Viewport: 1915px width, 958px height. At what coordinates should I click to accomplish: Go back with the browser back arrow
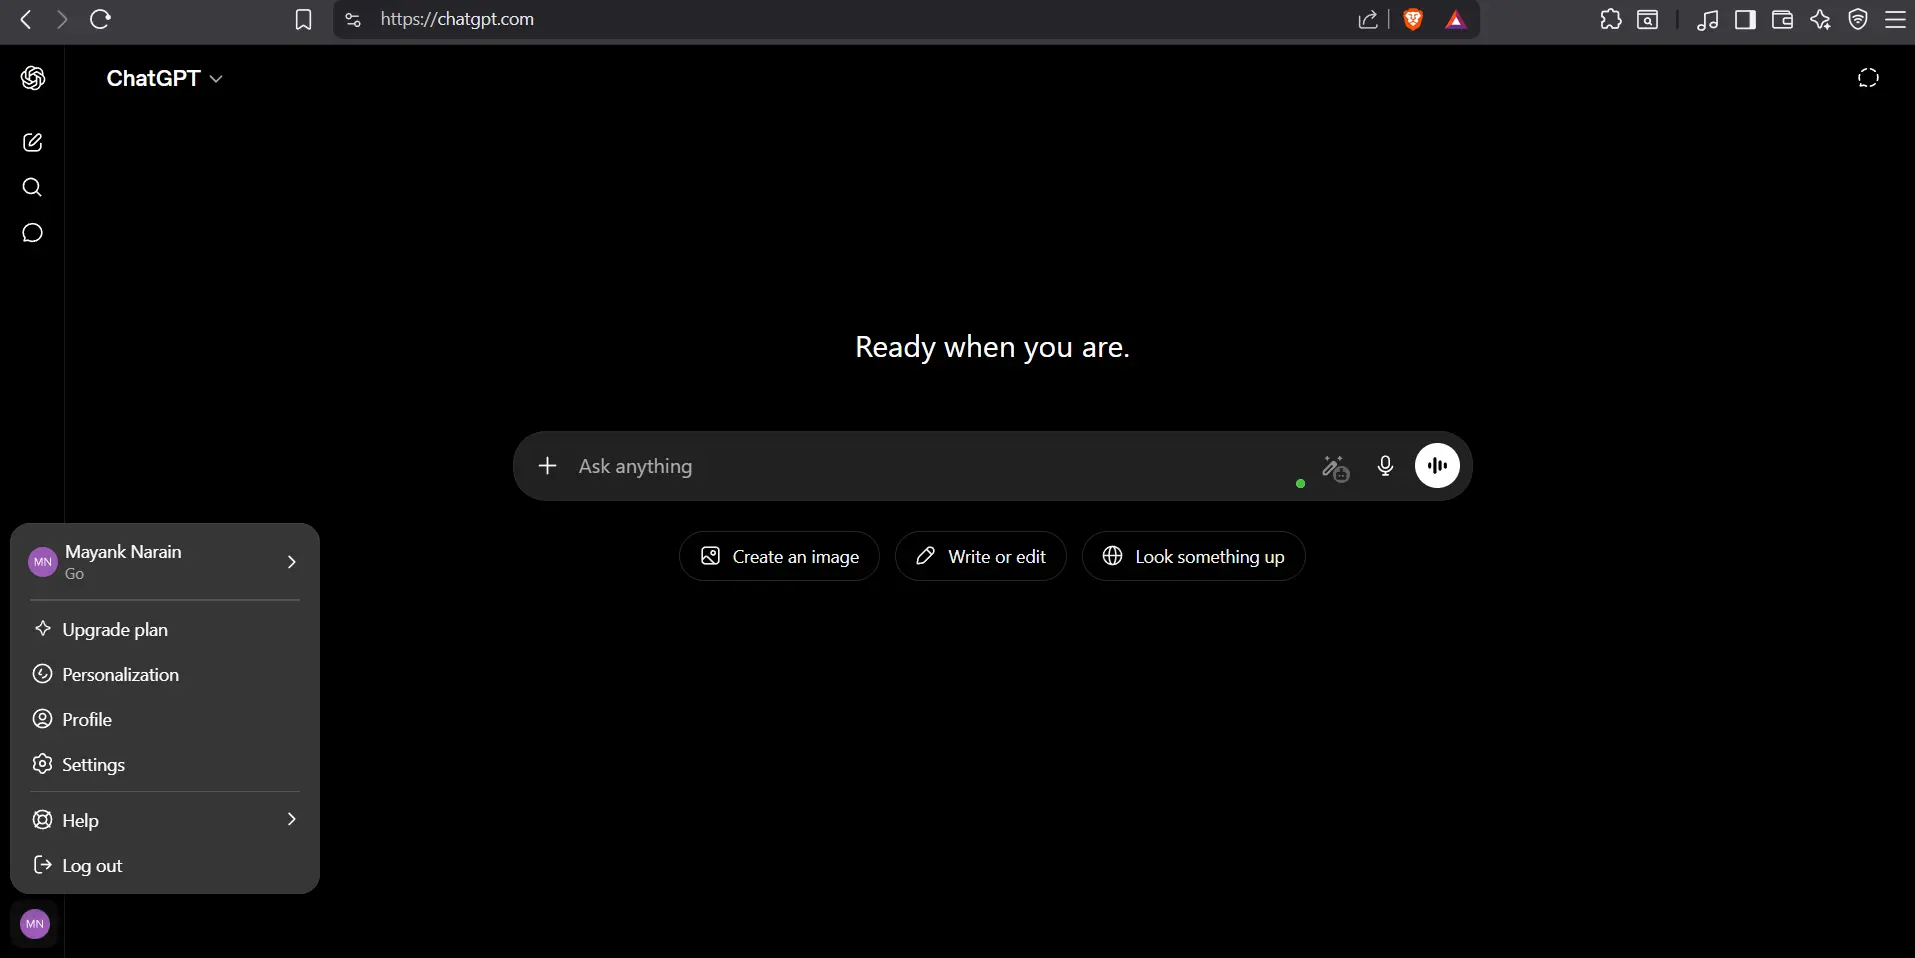[x=26, y=19]
